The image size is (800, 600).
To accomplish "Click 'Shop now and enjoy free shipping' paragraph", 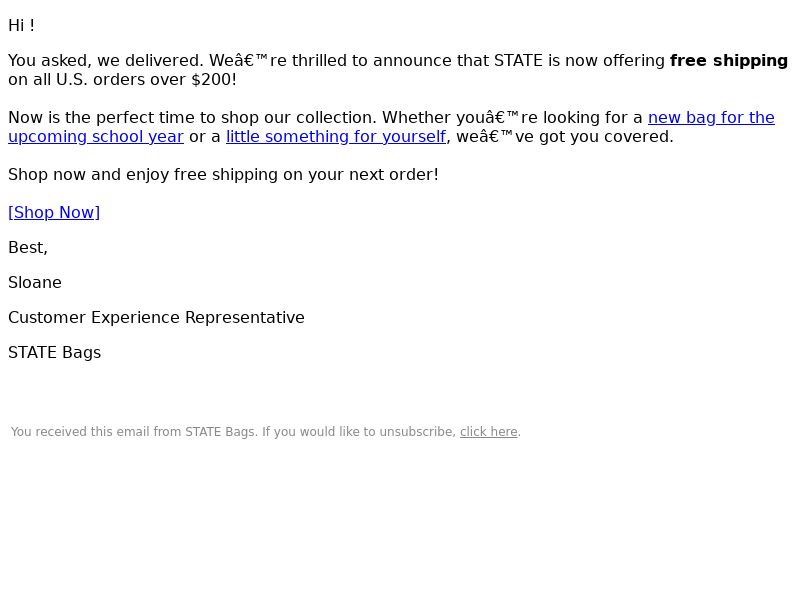I will click(x=223, y=174).
